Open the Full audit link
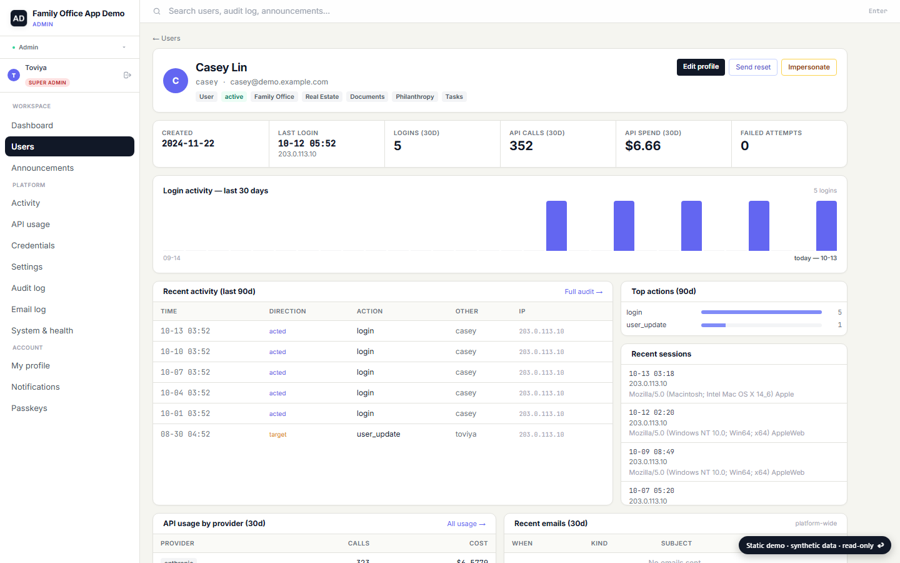Image resolution: width=900 pixels, height=563 pixels. [x=583, y=292]
